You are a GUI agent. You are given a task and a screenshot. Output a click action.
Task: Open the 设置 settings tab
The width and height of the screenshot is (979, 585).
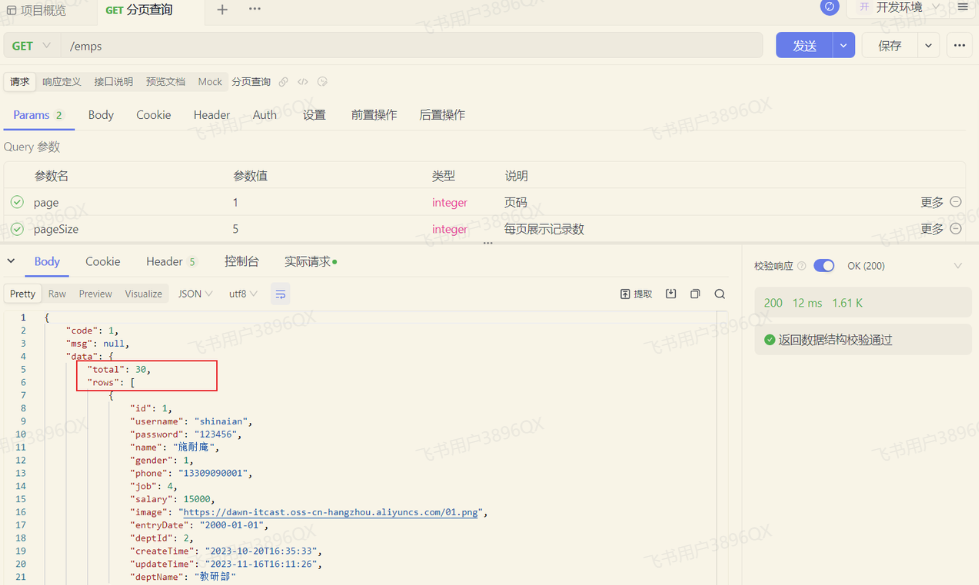click(314, 115)
